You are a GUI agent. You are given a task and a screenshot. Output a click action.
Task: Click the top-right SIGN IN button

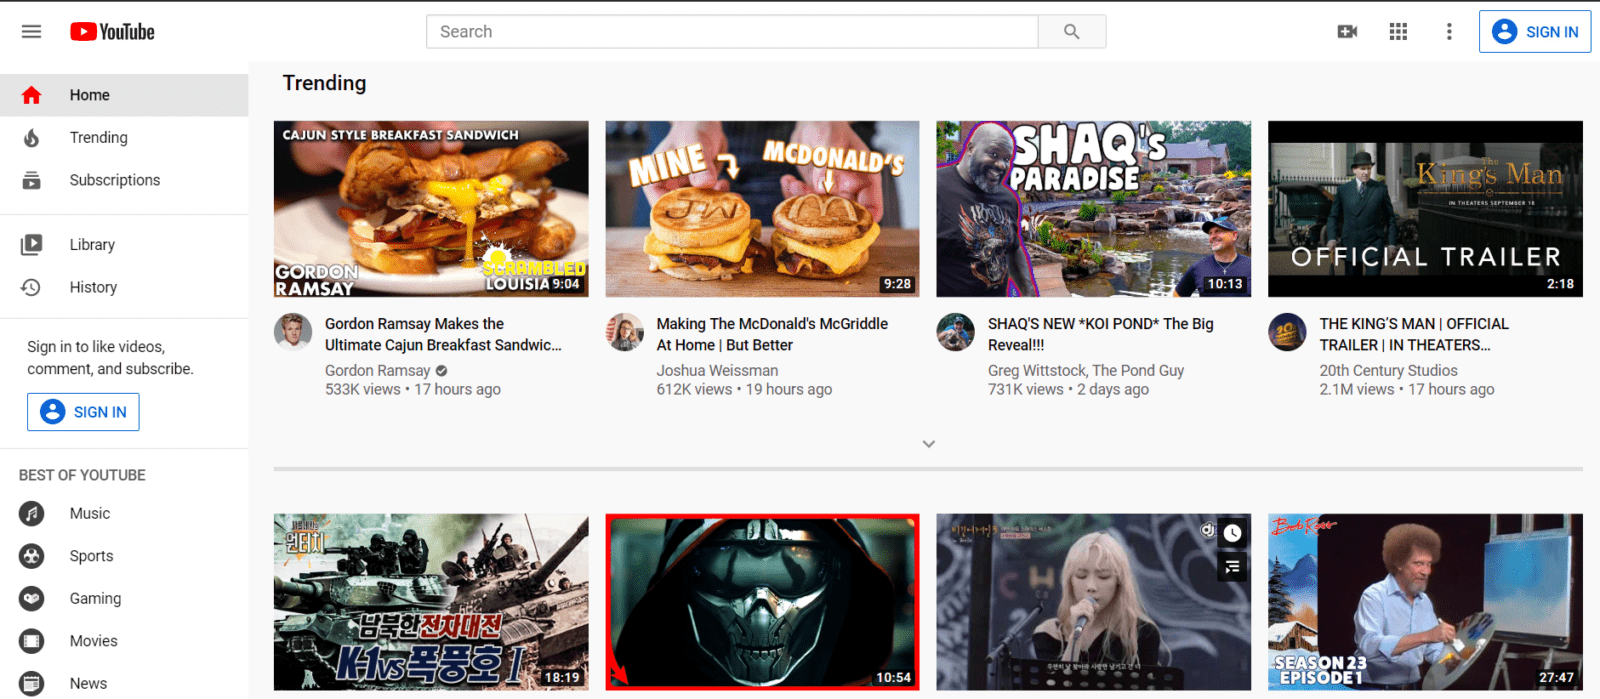1534,32
